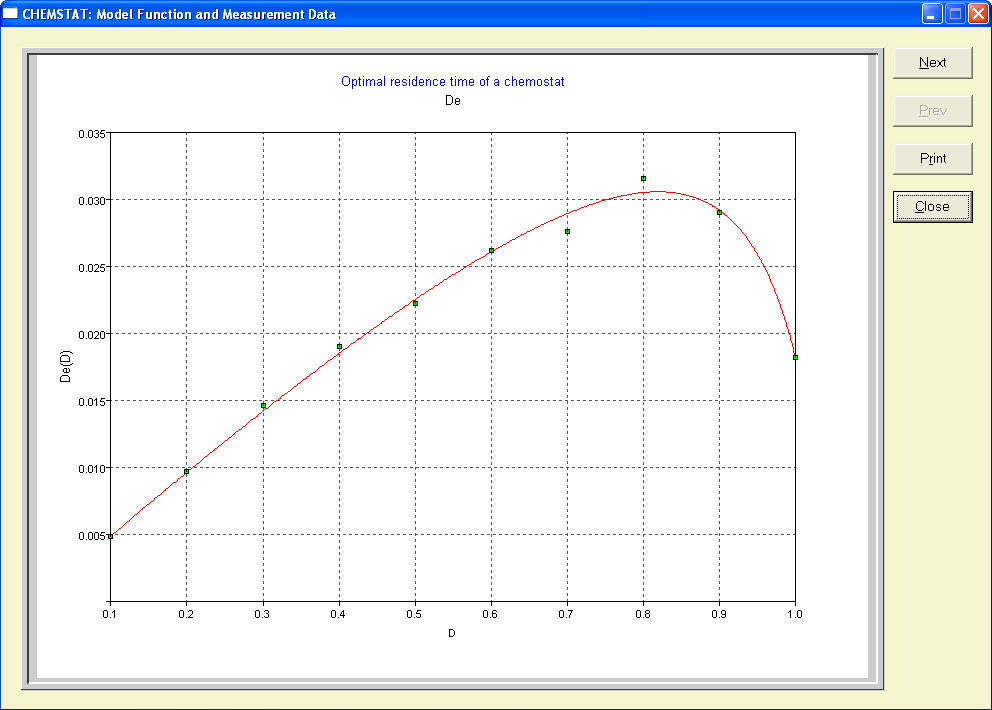This screenshot has height=710, width=992.
Task: Click the maximize window button
Action: (x=954, y=14)
